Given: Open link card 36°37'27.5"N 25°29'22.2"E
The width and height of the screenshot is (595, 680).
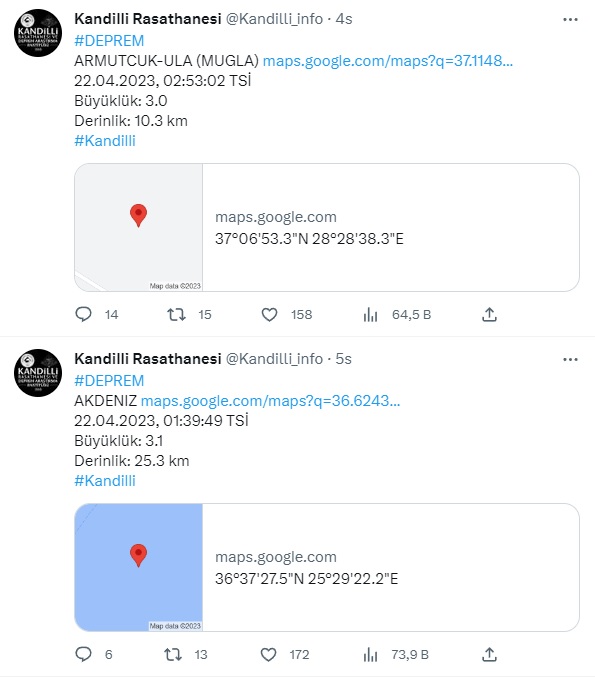Looking at the screenshot, I should tap(327, 567).
